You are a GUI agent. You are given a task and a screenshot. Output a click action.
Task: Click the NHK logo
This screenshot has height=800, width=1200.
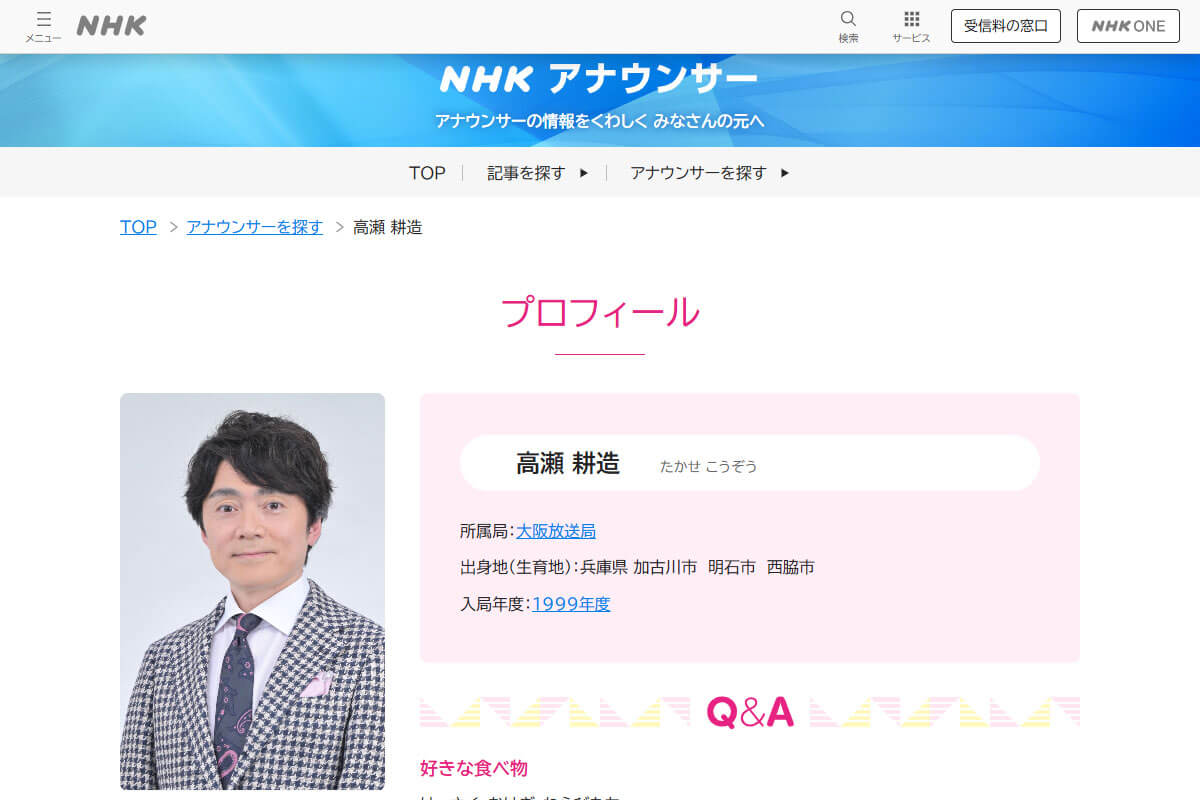tap(111, 26)
